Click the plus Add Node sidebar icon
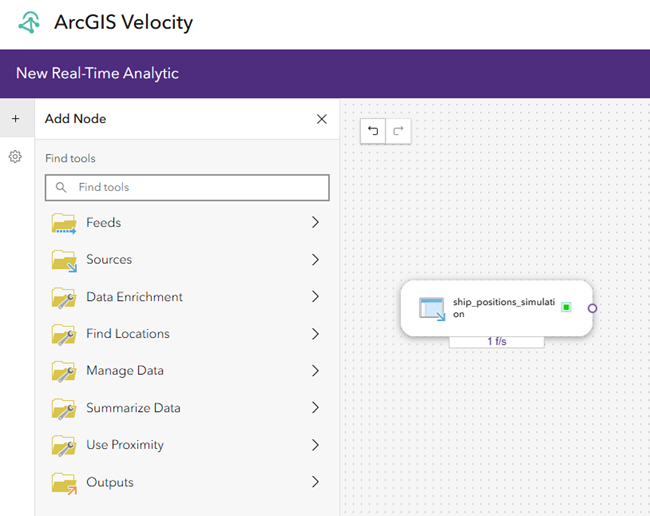 tap(16, 119)
